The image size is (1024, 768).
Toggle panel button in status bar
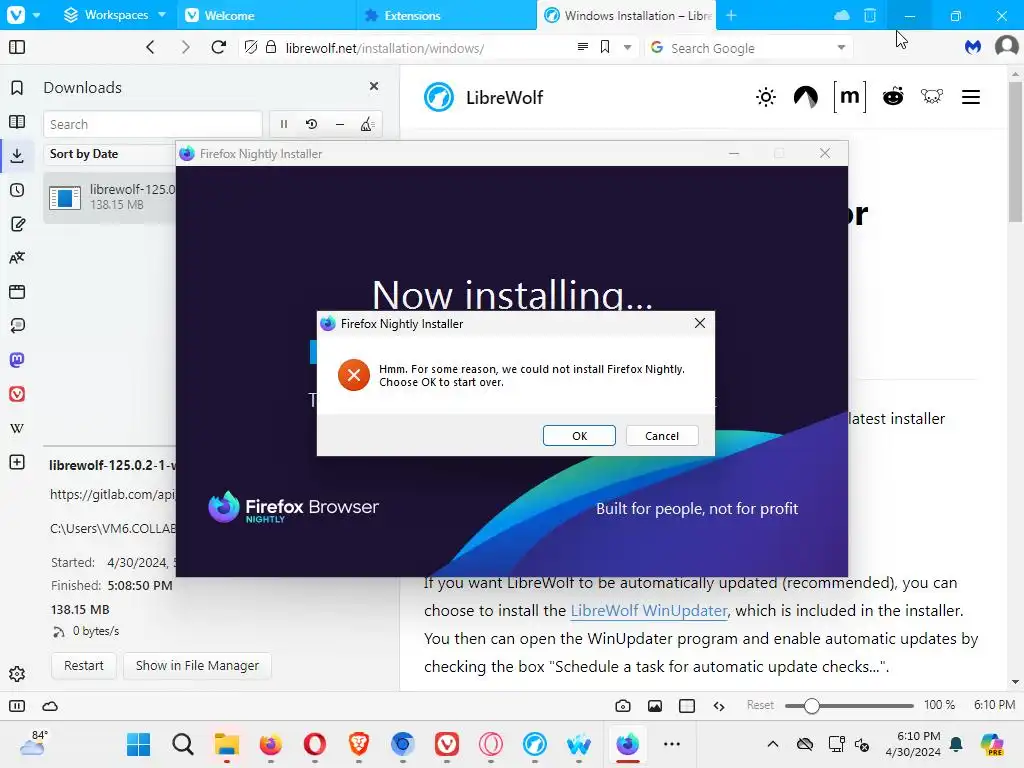17,706
